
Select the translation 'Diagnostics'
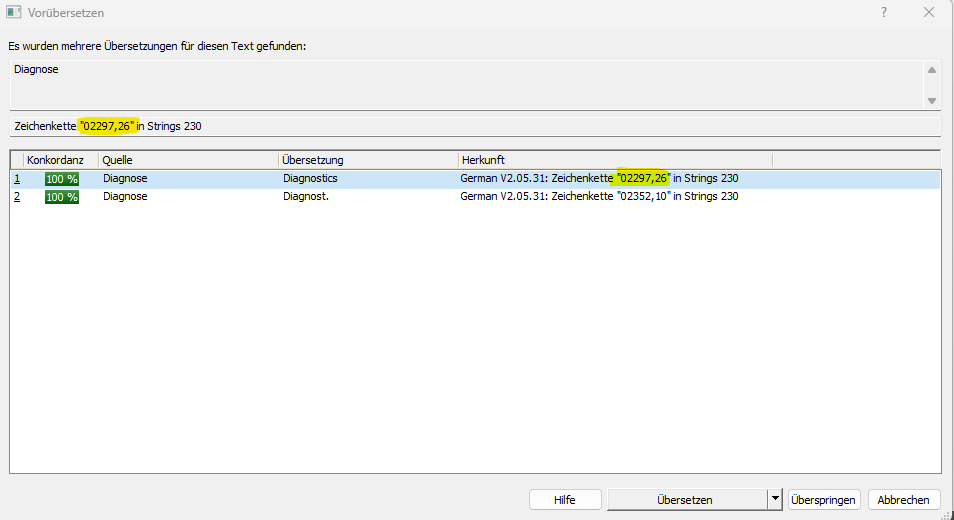pyautogui.click(x=310, y=178)
